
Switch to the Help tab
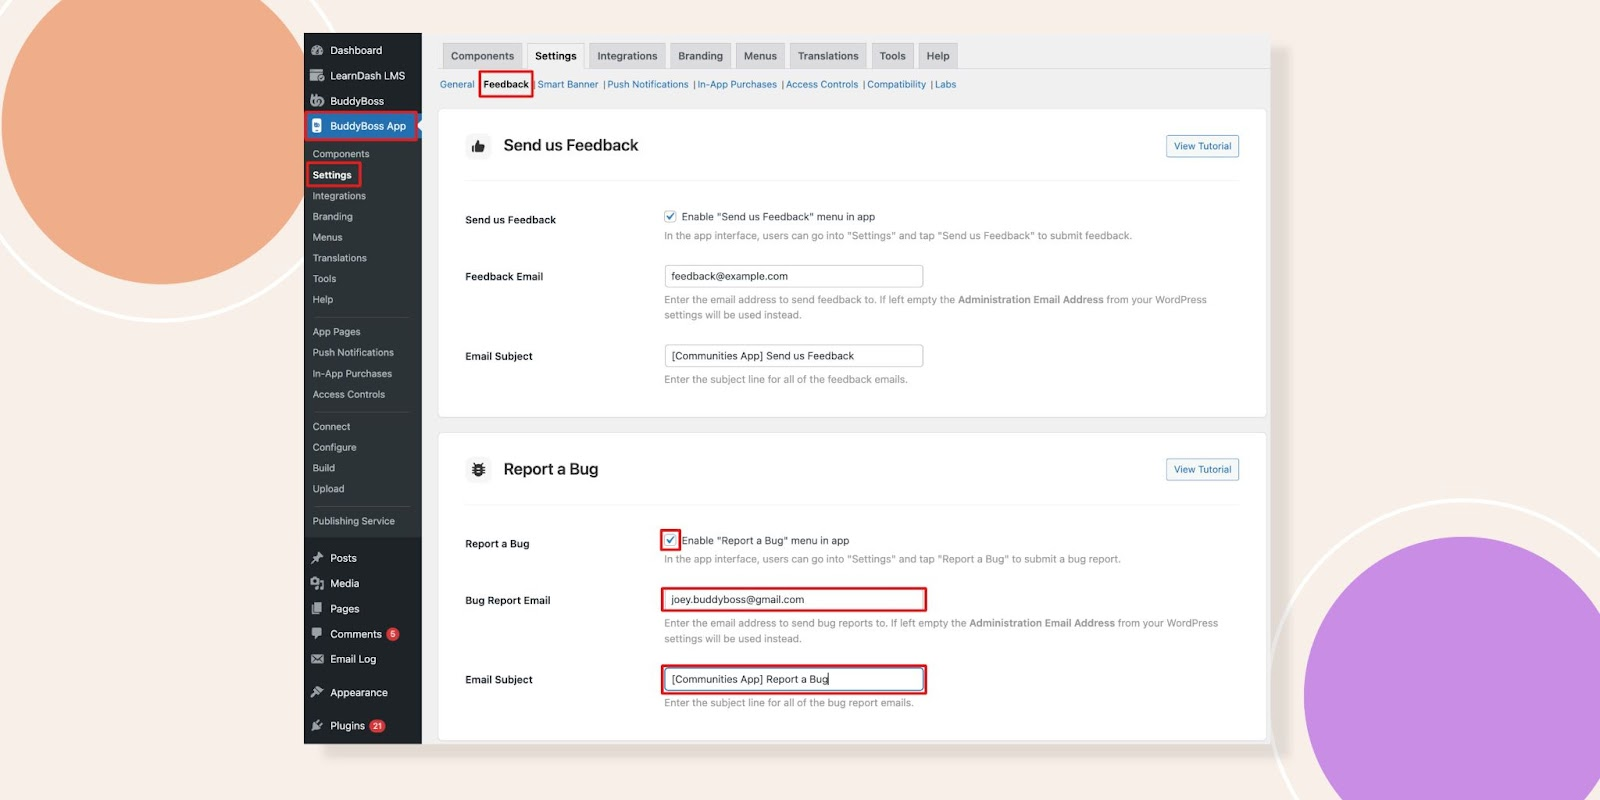point(938,56)
